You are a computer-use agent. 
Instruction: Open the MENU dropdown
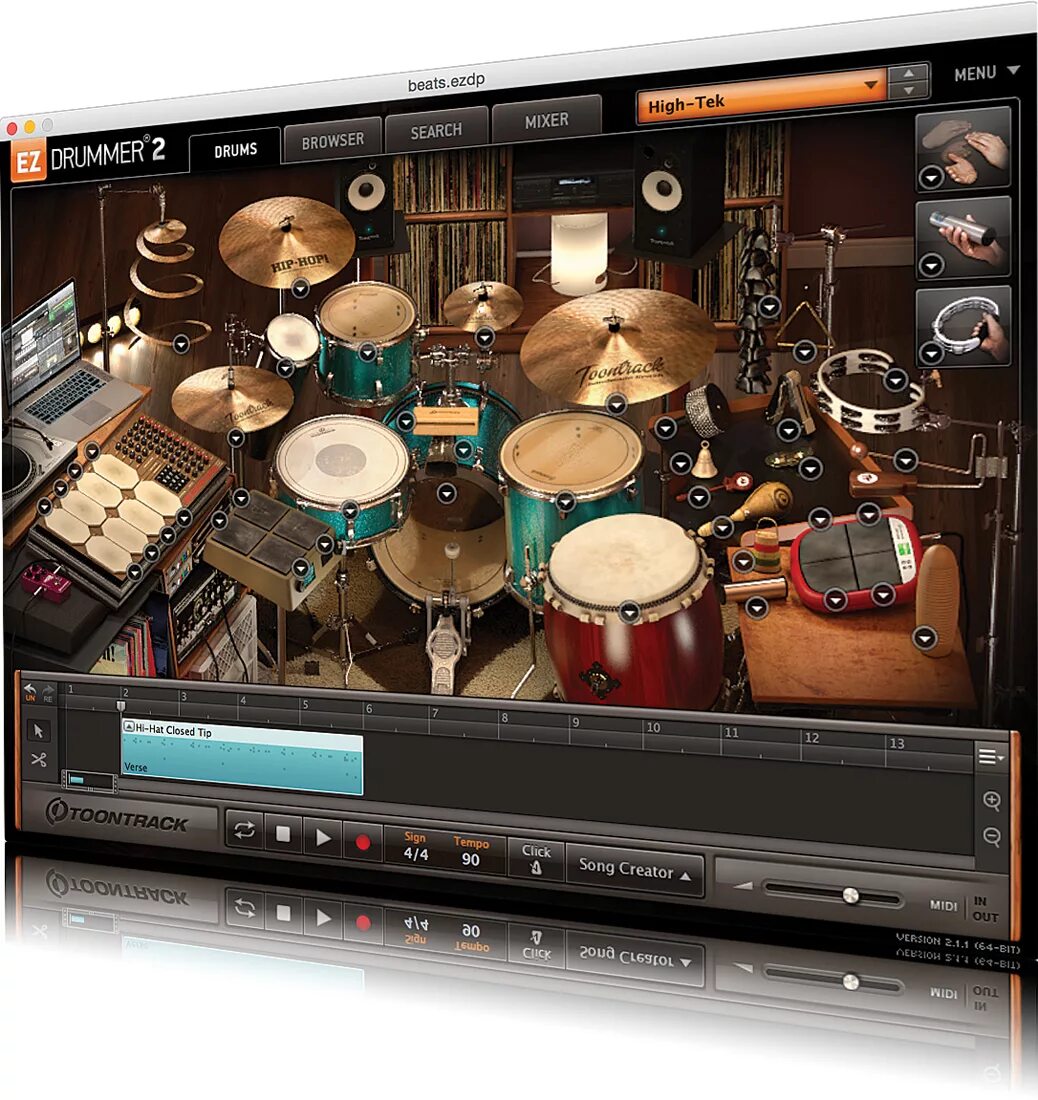[x=987, y=72]
